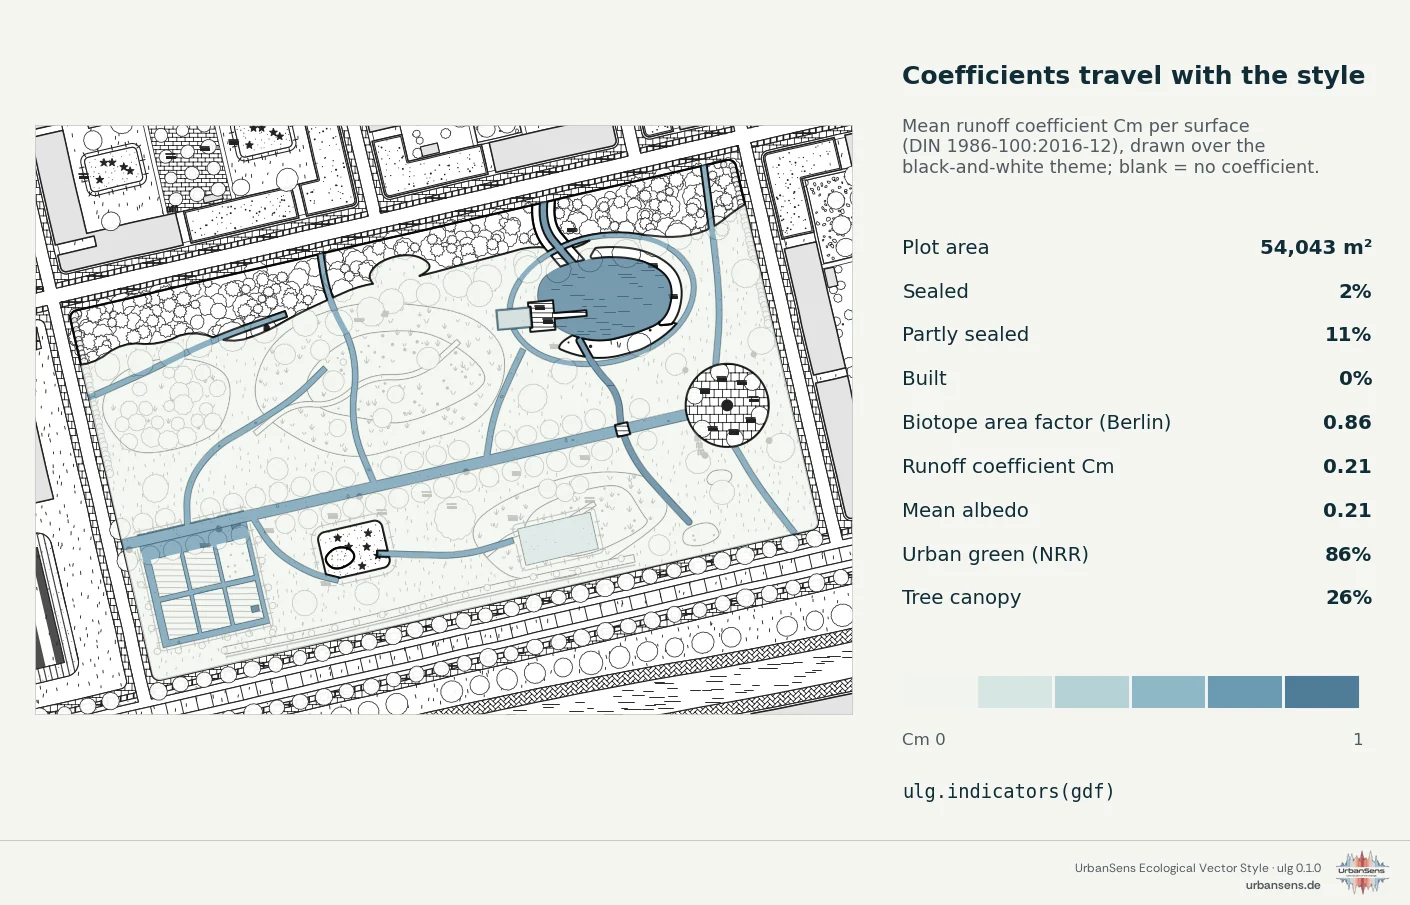Click the "Cm 0" legend label
1410x905 pixels.
click(923, 740)
